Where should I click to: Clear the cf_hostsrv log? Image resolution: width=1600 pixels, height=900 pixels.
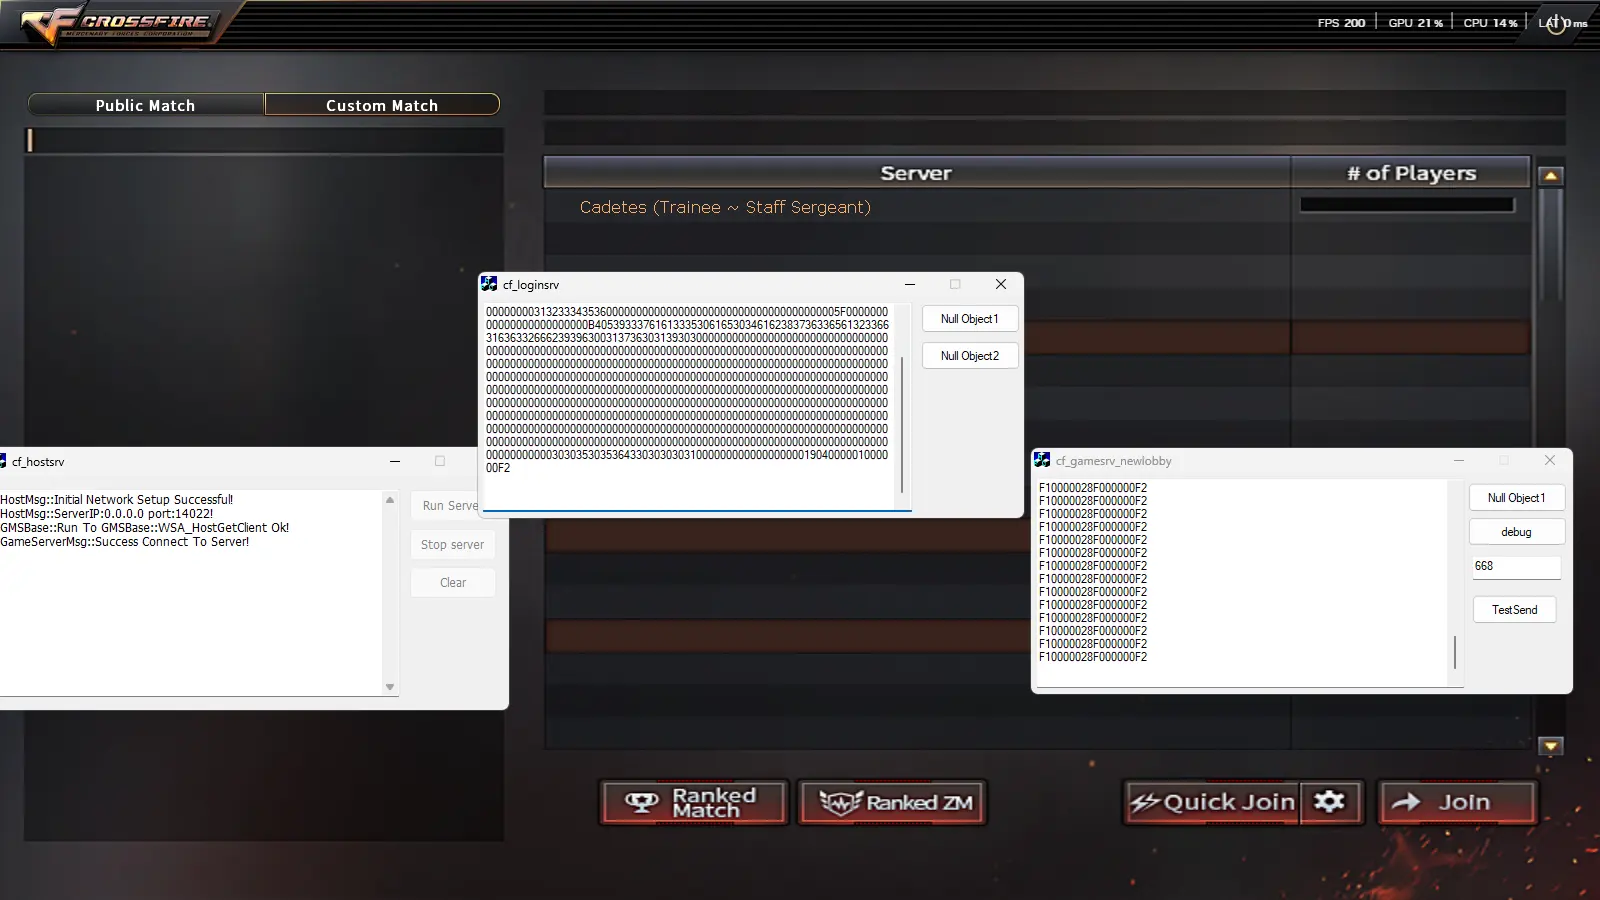(453, 583)
